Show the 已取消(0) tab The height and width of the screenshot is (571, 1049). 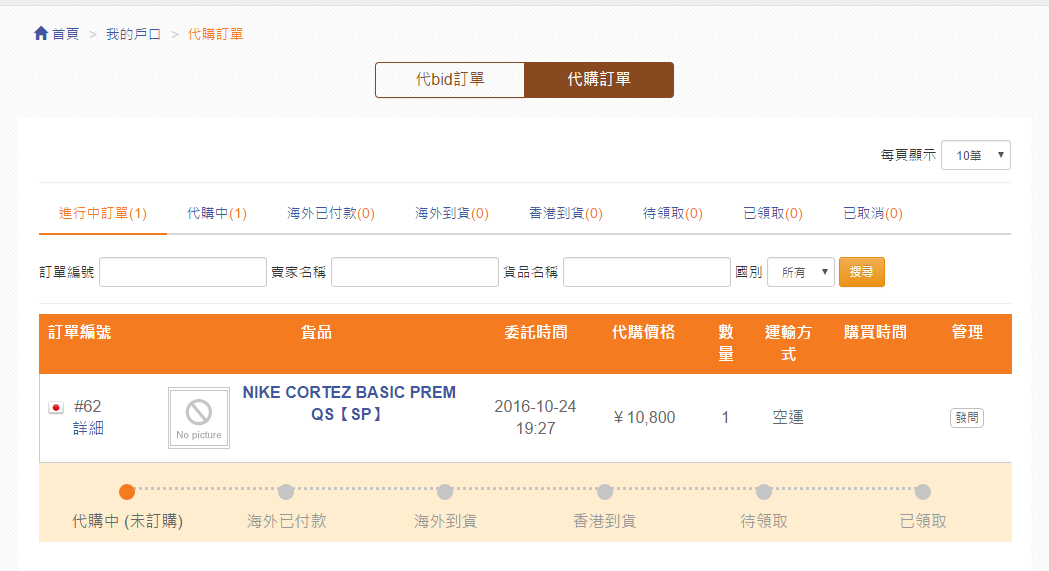tap(872, 213)
